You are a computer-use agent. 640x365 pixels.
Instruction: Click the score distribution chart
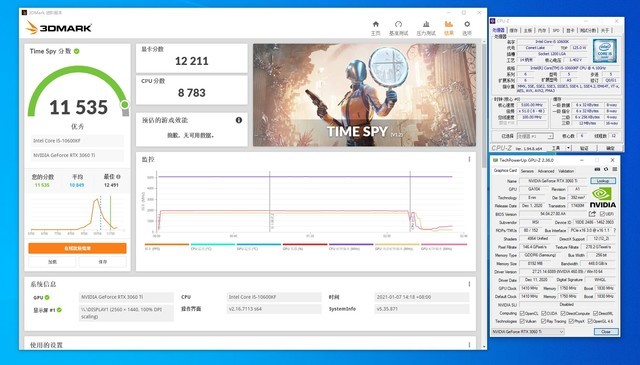78,214
